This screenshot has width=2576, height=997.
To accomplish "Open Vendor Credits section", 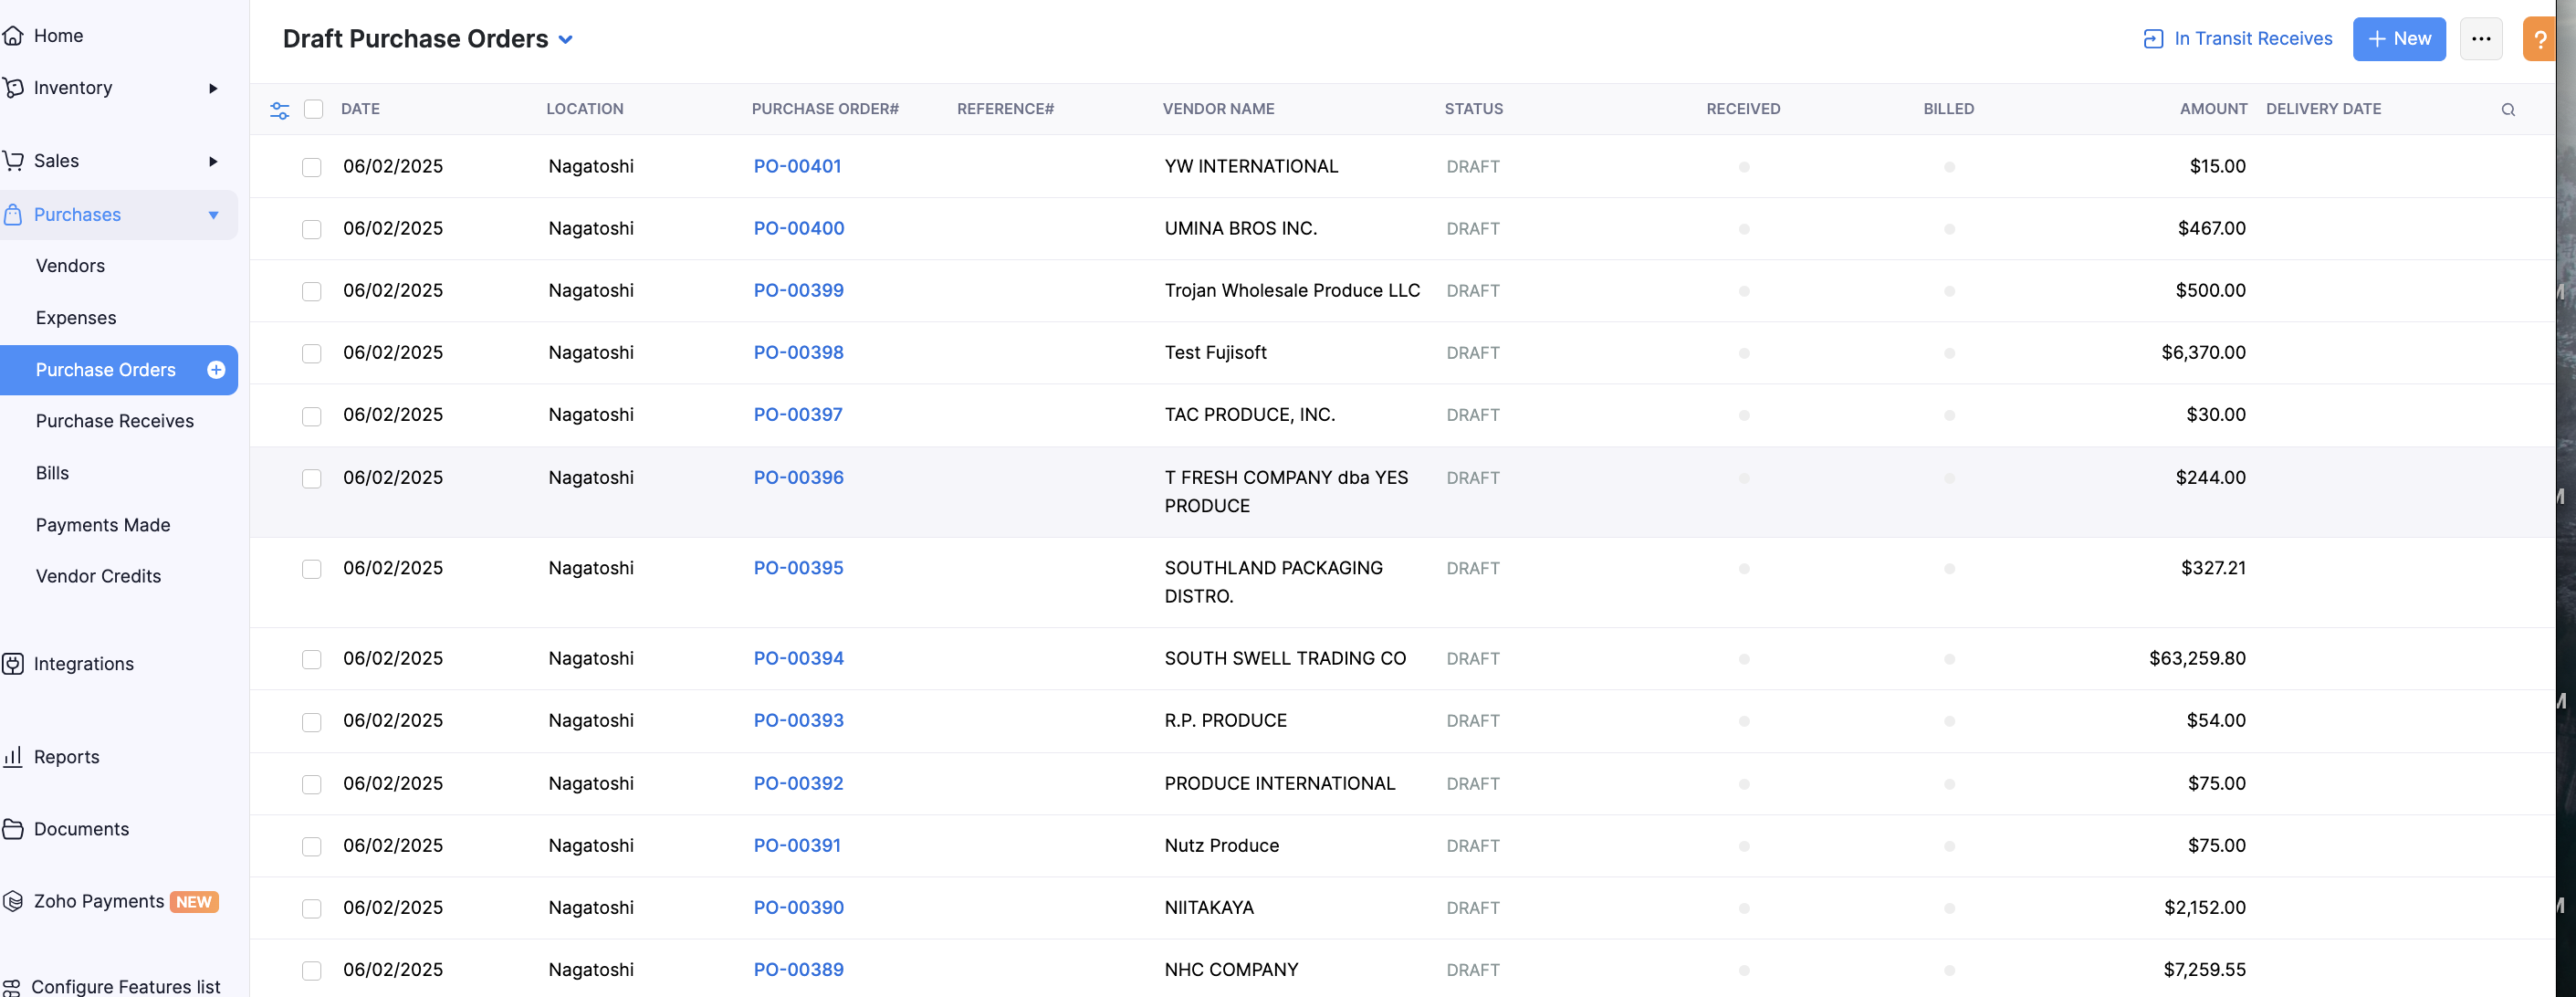I will (98, 576).
